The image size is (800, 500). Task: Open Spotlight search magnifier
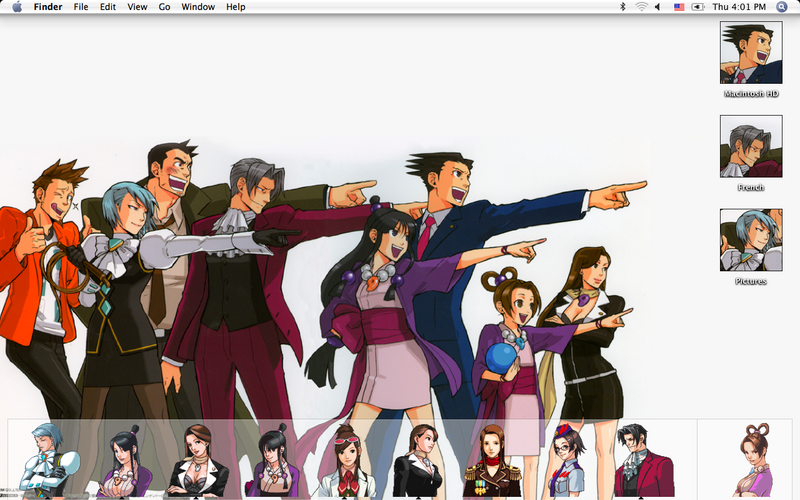[782, 7]
